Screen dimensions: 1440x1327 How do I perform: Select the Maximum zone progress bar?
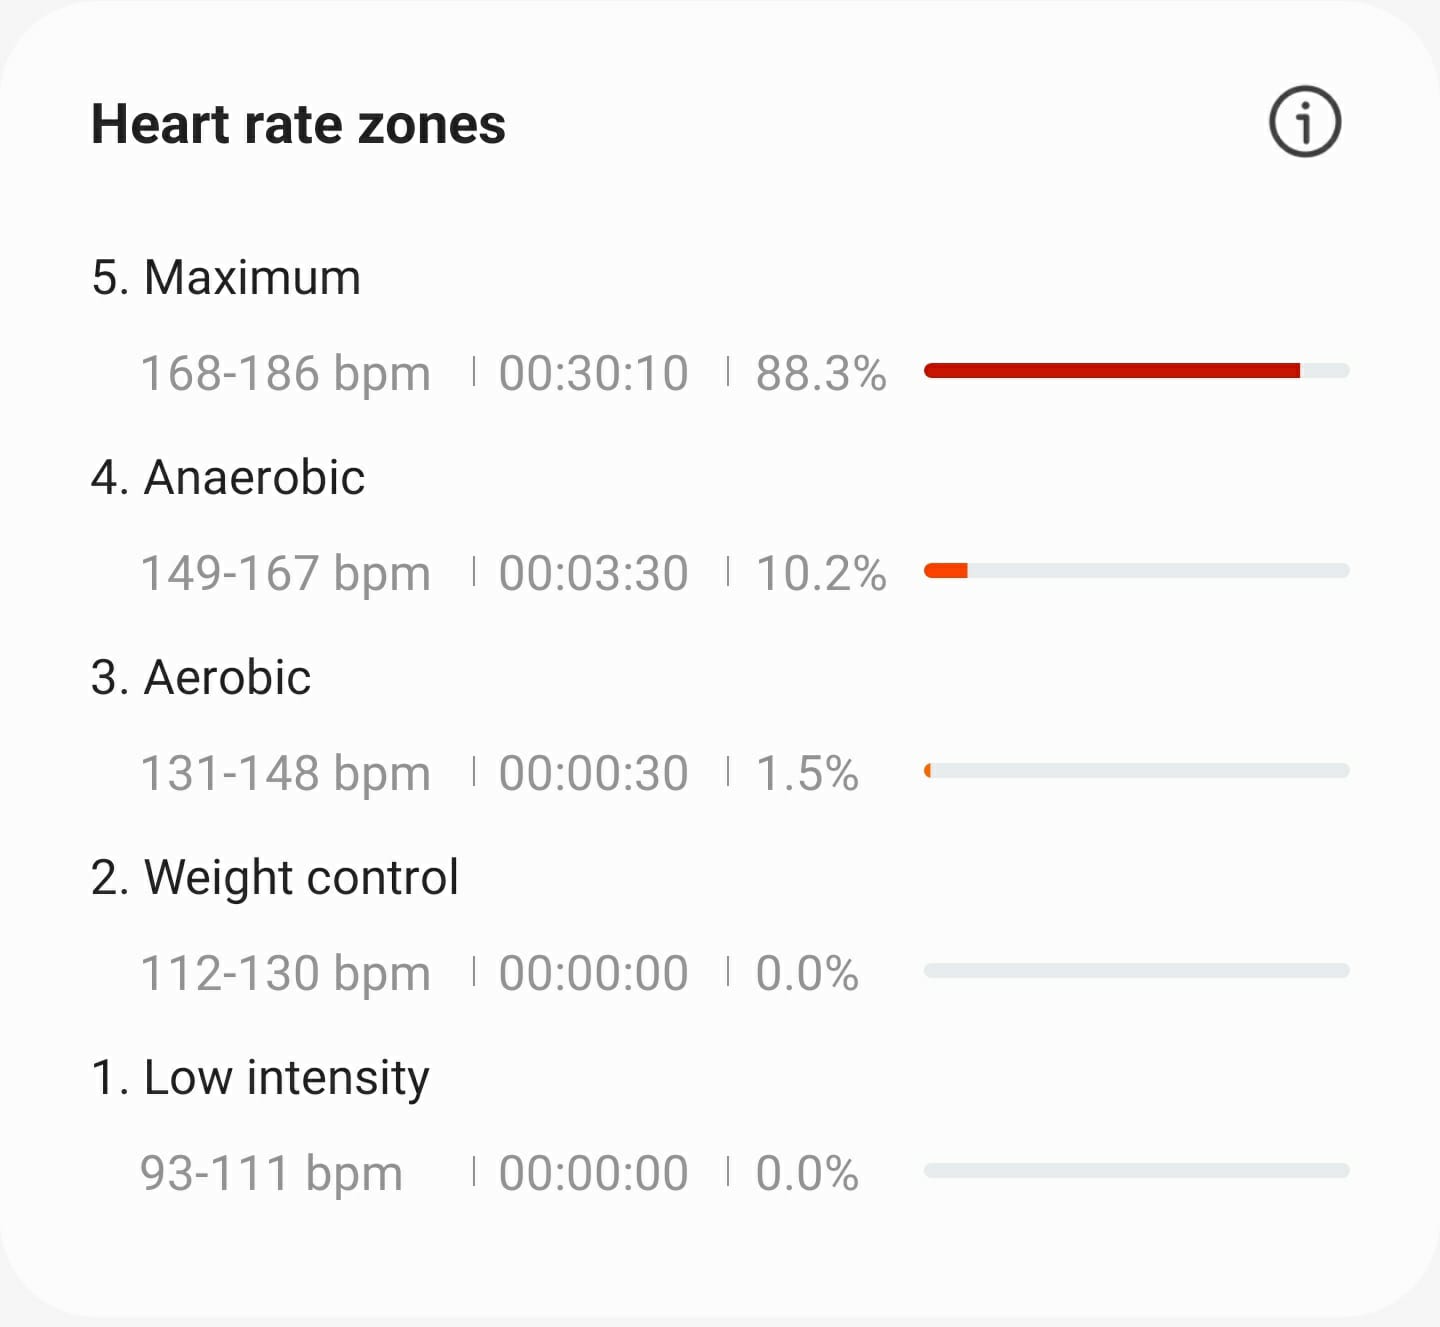(x=1136, y=371)
